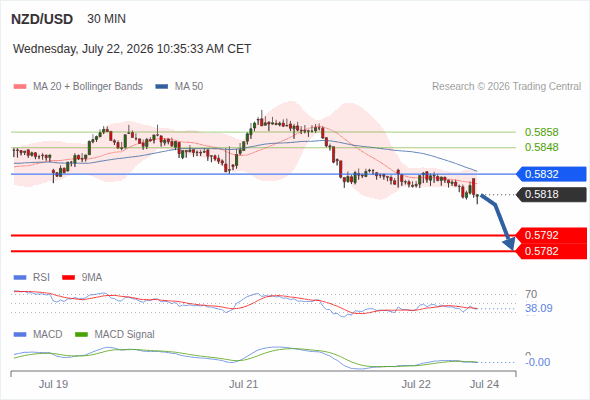Click the red 0.5792 support tag
The height and width of the screenshot is (400, 590).
(551, 235)
